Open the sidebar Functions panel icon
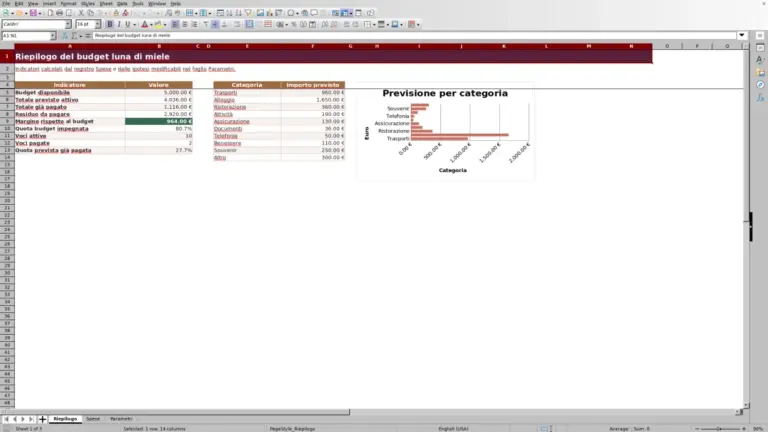The width and height of the screenshot is (768, 432). click(760, 97)
